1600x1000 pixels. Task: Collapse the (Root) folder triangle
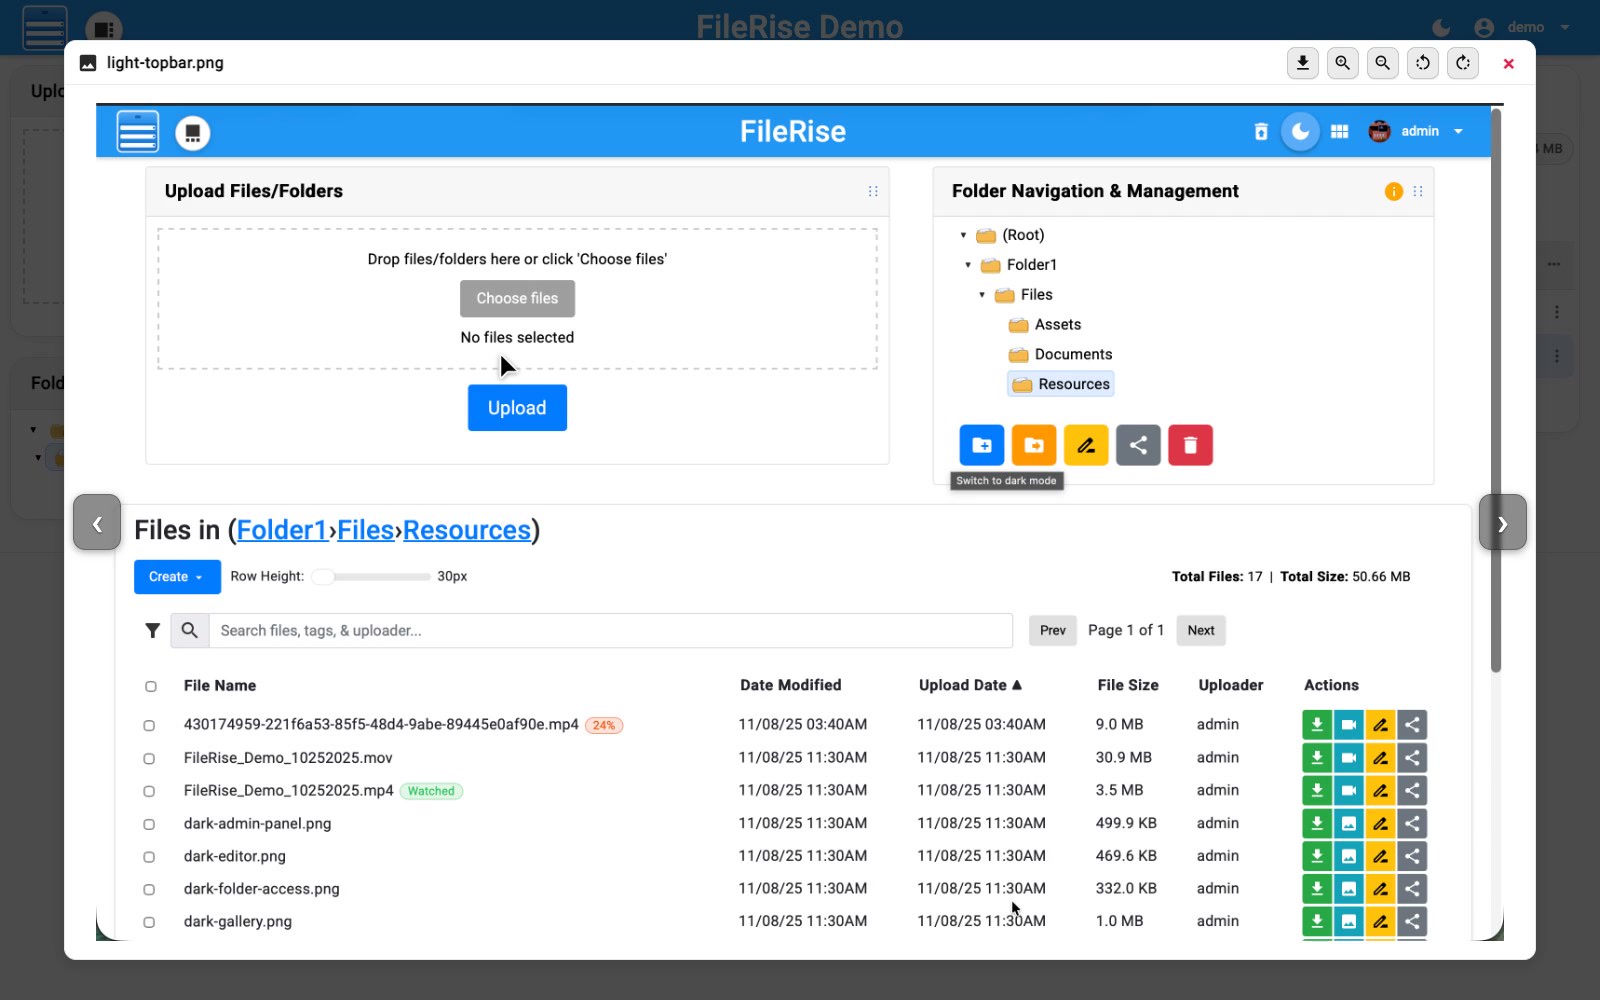[964, 235]
